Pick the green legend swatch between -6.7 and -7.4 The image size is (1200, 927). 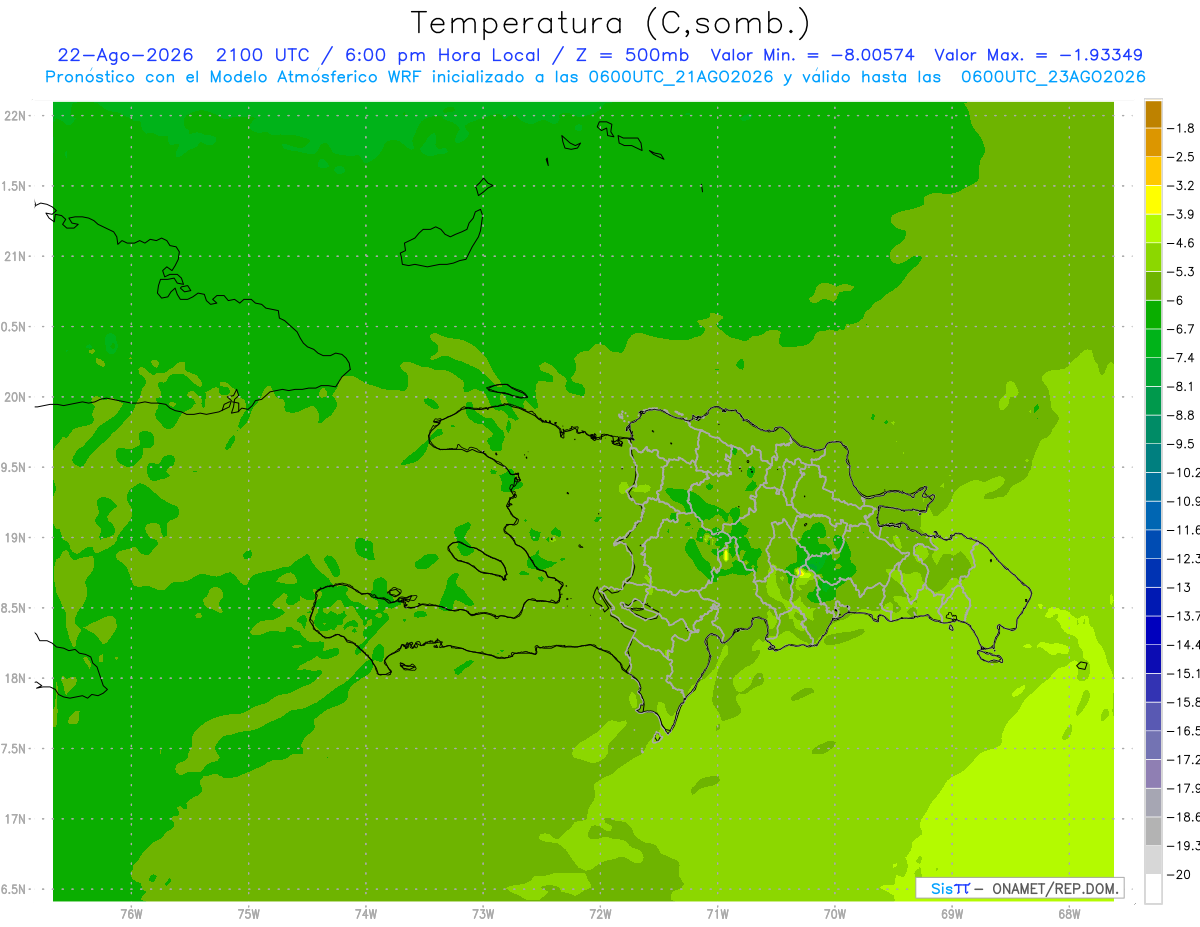(x=1153, y=343)
